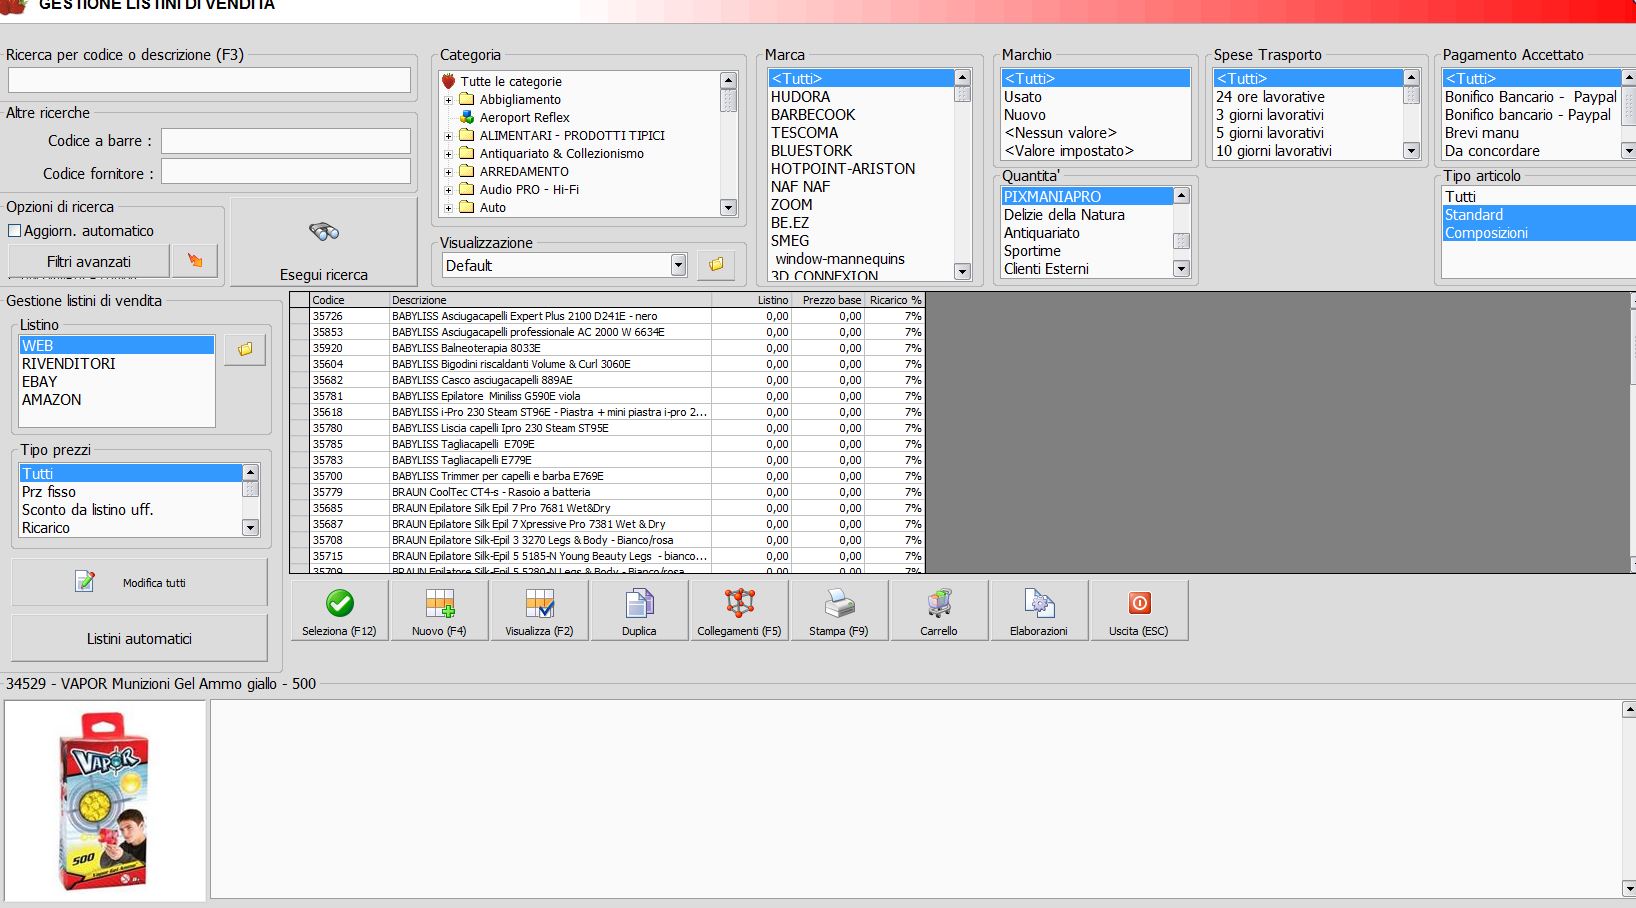
Task: Select HUDORA in the Marca list
Action: [x=861, y=97]
